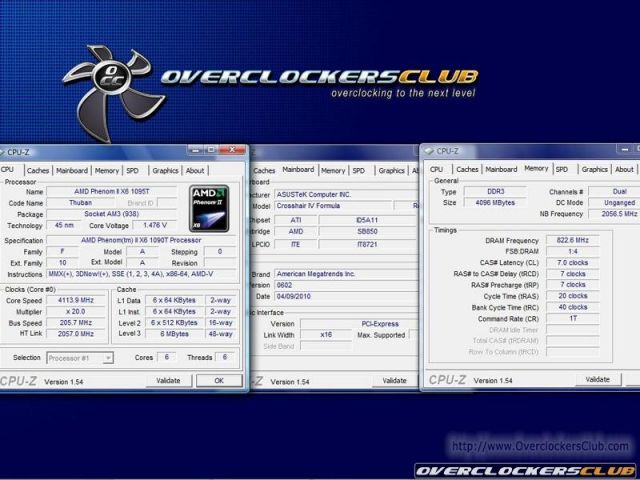Viewport: 640px width, 480px height.
Task: Switch to Caches tab in left CPU-Z window
Action: click(x=38, y=171)
